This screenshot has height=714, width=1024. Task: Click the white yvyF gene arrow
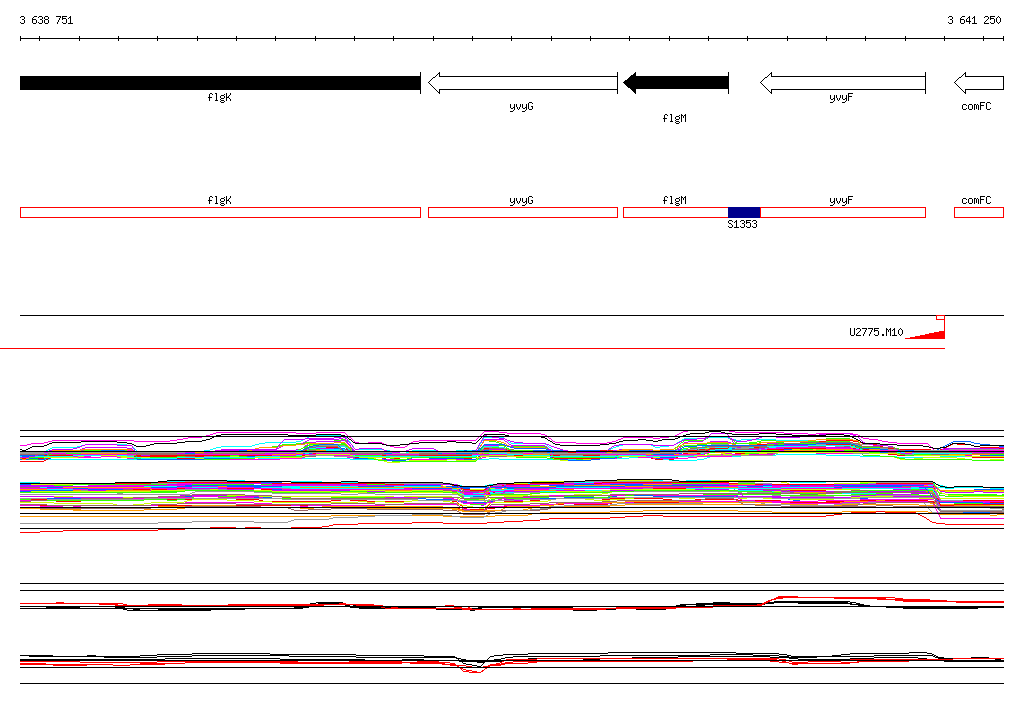(842, 83)
